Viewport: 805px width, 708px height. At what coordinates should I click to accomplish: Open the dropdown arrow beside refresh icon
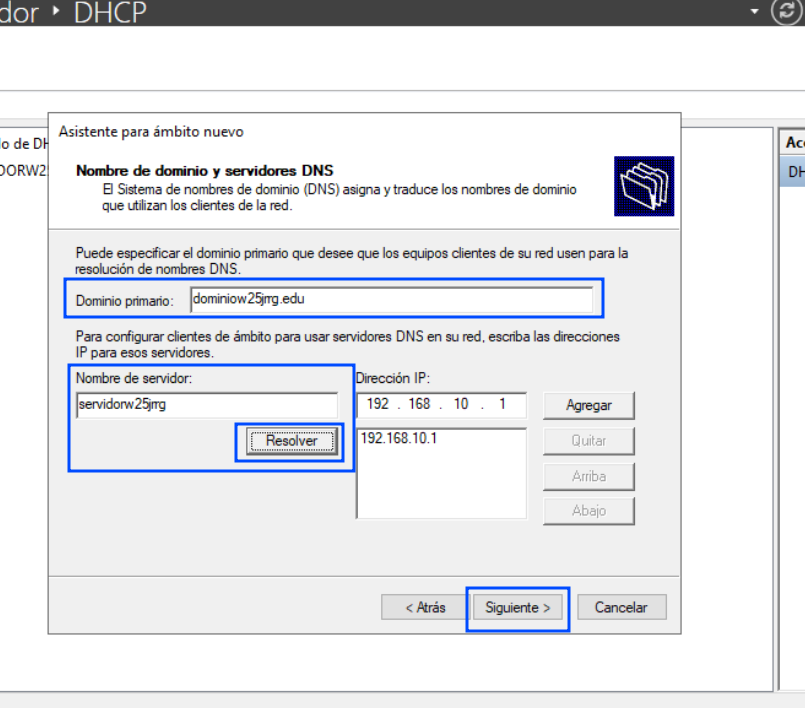click(x=754, y=11)
